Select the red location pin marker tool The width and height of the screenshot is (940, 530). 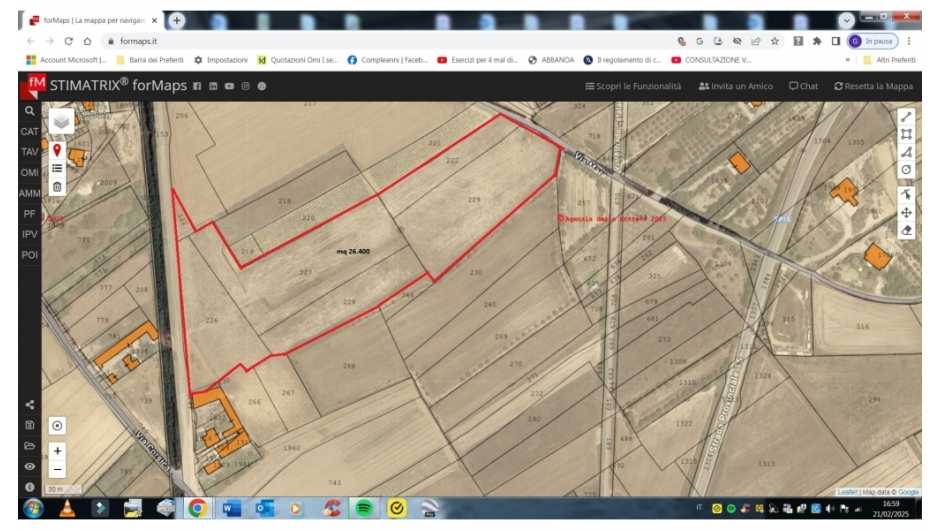[57, 150]
